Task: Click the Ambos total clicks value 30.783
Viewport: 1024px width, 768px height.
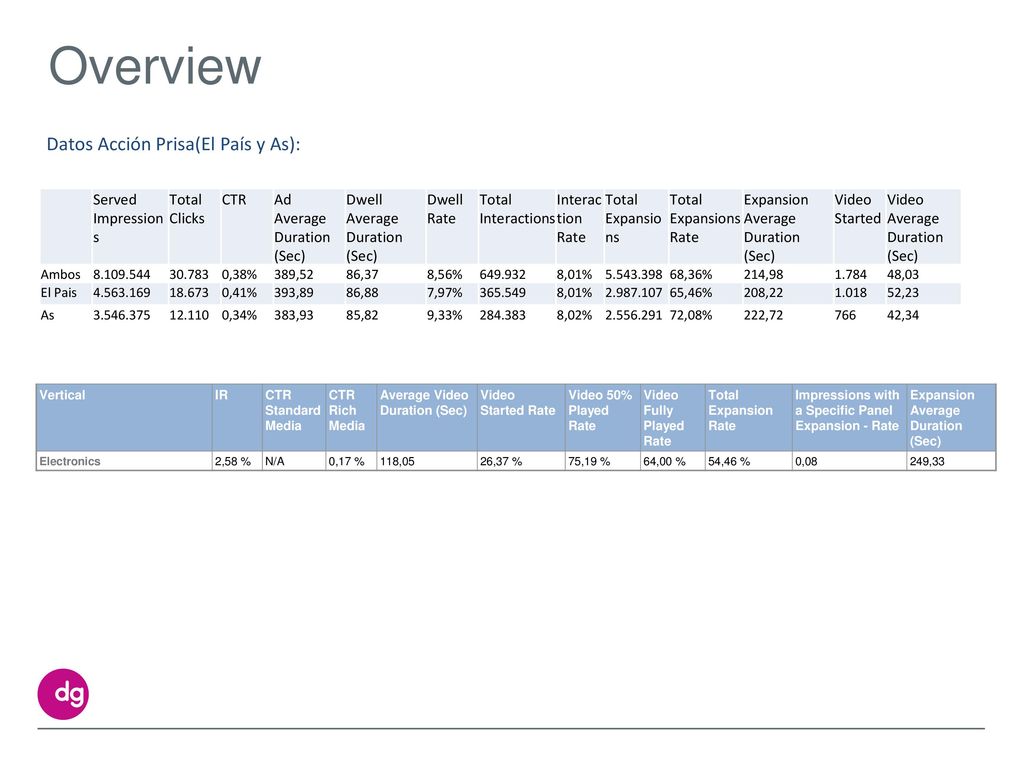Action: click(189, 275)
